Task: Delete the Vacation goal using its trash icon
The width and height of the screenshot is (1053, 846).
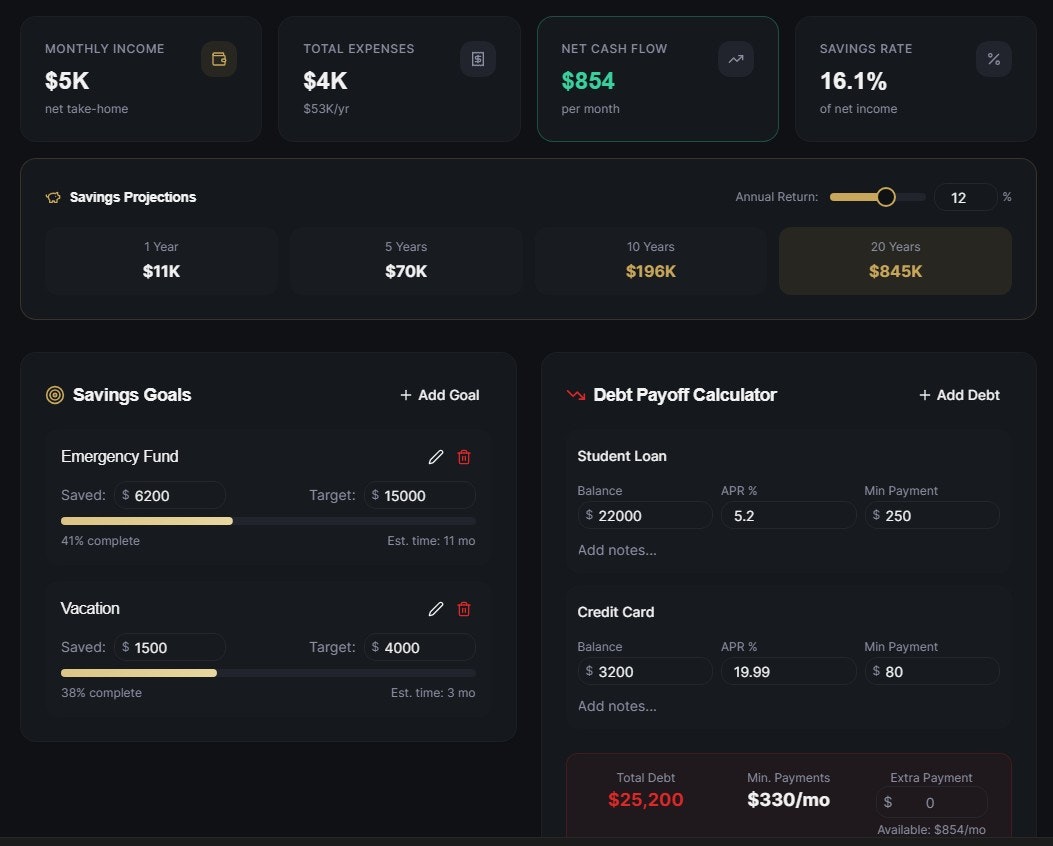Action: (464, 609)
